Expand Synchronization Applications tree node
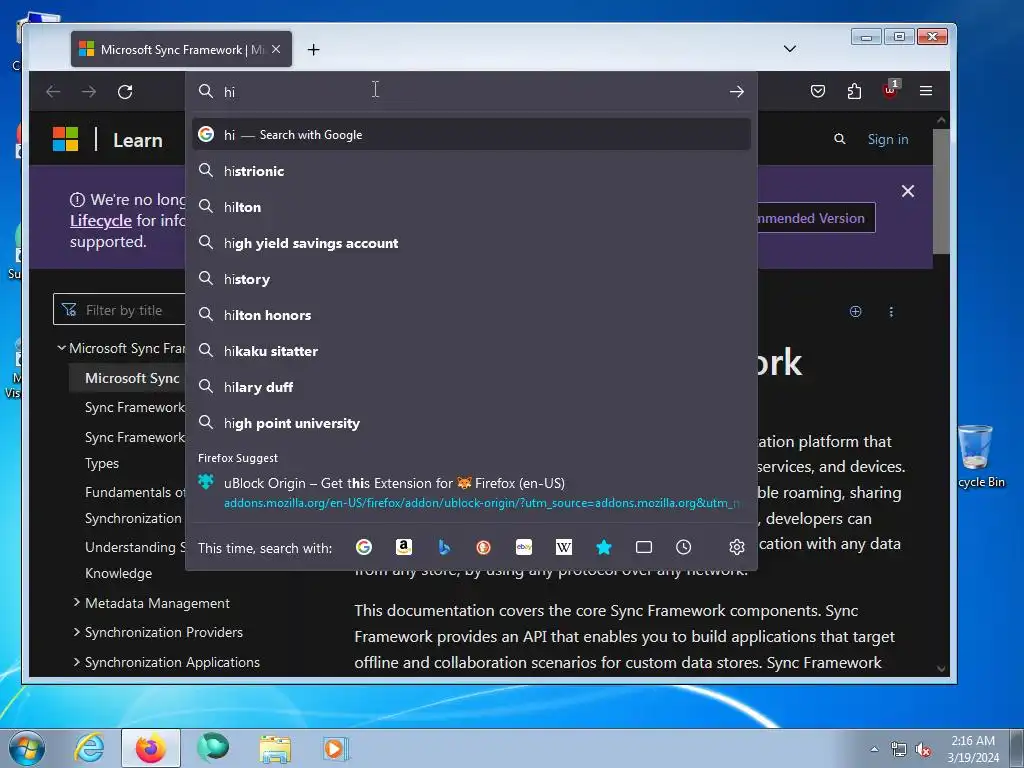1024x768 pixels. [76, 662]
